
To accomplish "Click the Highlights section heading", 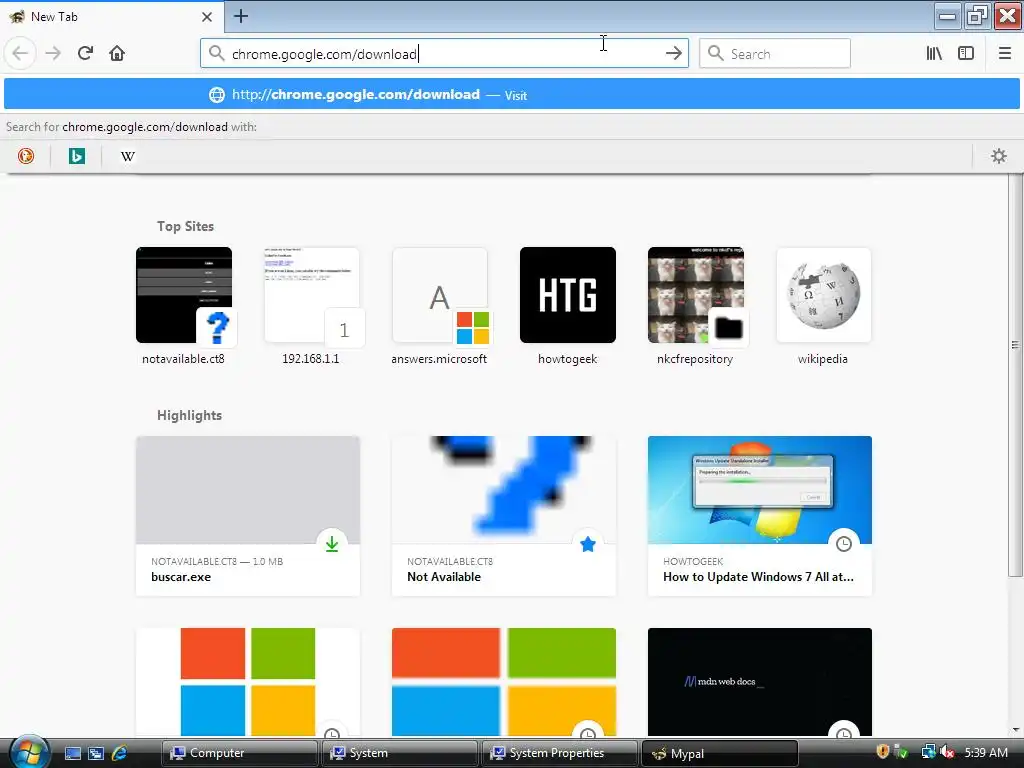I will click(189, 415).
